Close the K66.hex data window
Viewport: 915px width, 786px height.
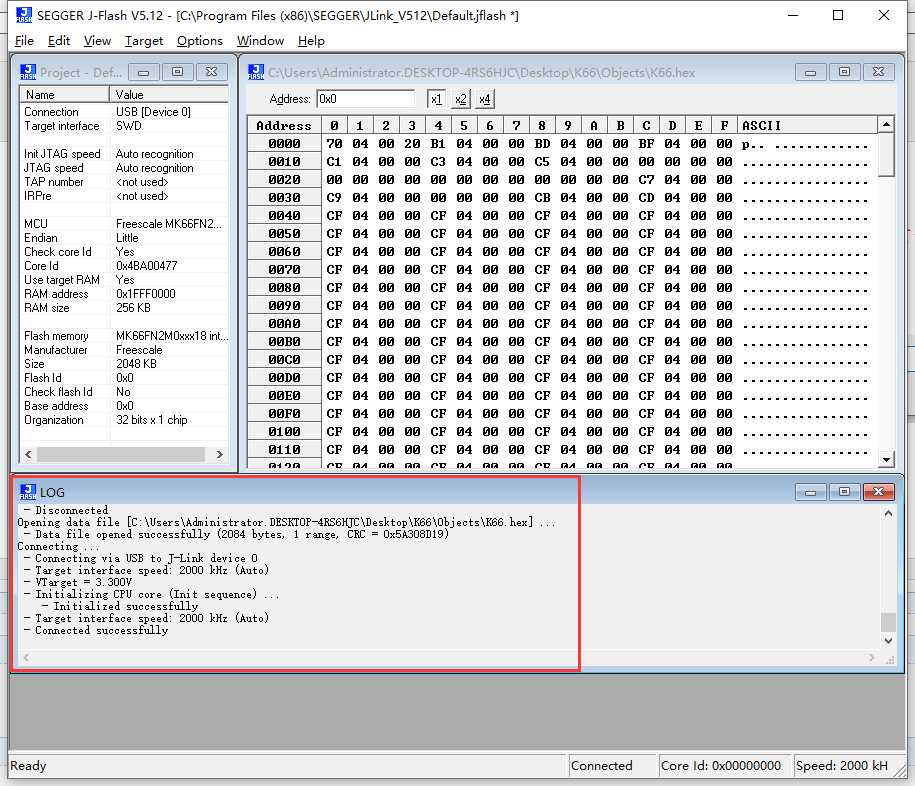[x=879, y=72]
